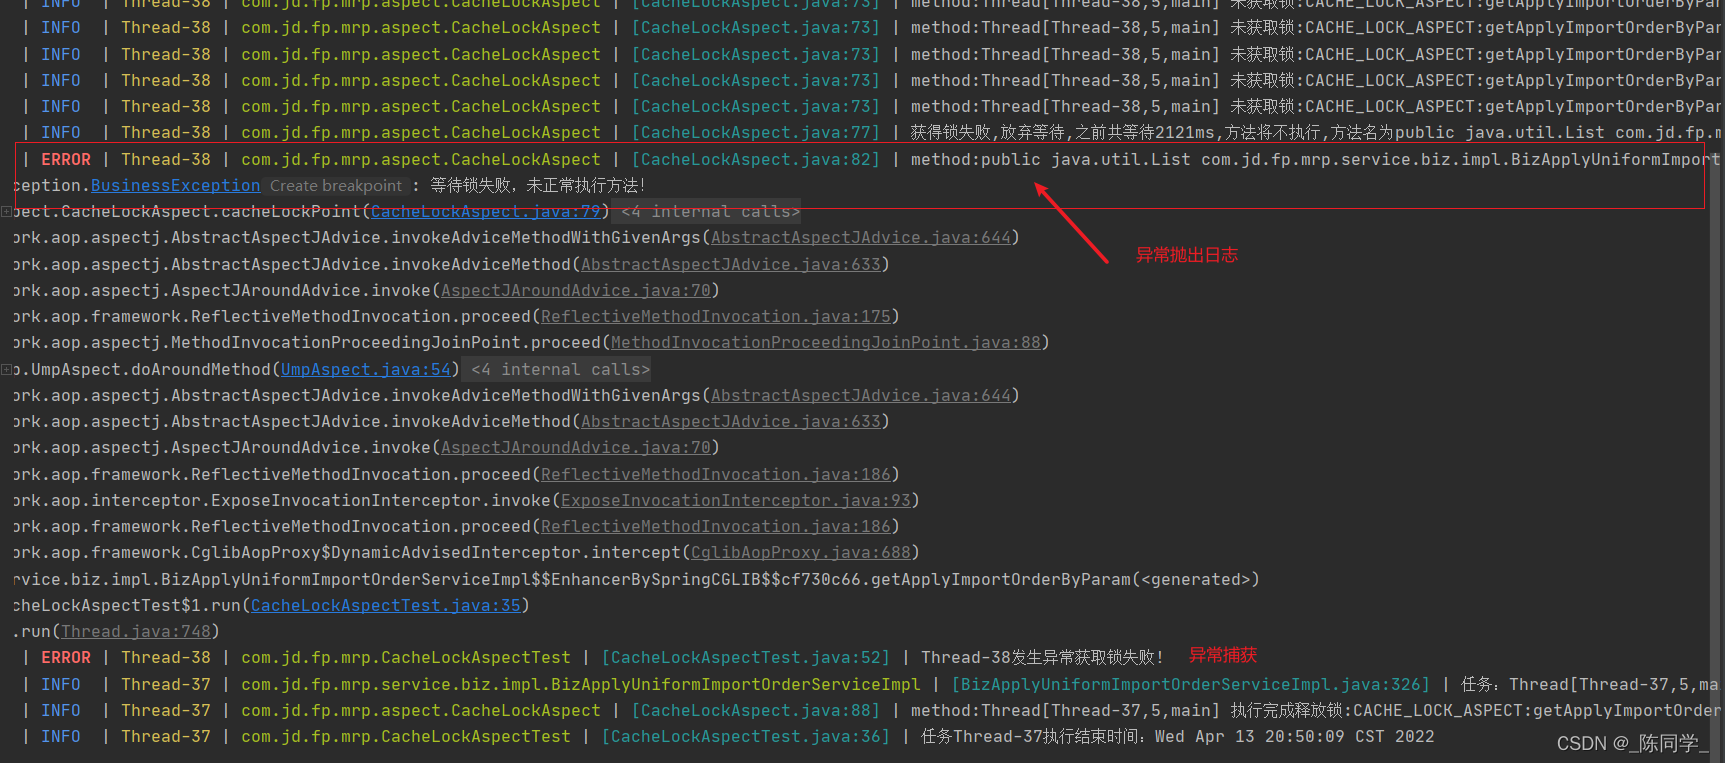Open the MethodInvocationProceedingJoinPoint.java:88 link
The width and height of the screenshot is (1725, 763).
tap(826, 343)
